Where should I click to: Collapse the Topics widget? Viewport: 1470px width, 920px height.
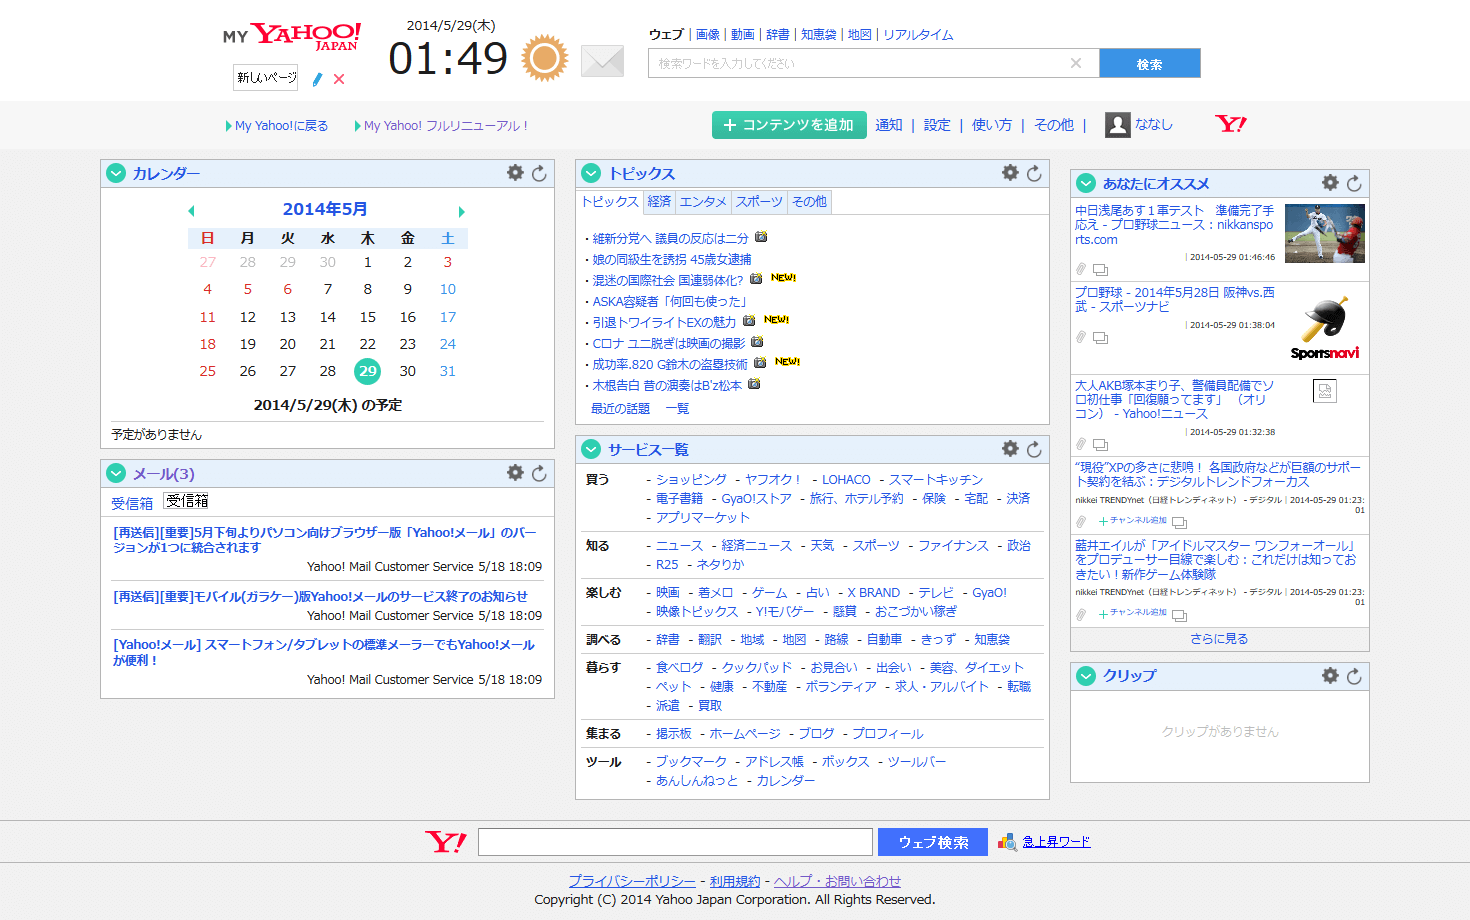pyautogui.click(x=591, y=173)
